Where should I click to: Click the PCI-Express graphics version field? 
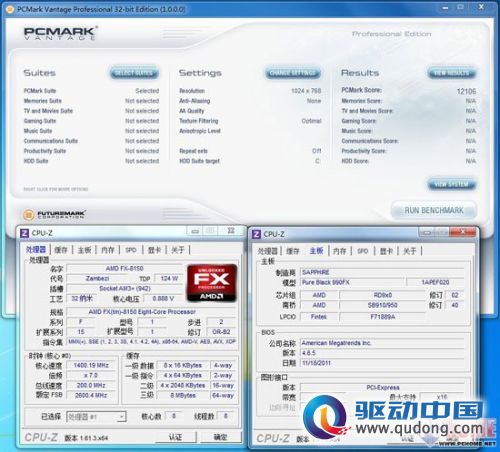pos(382,388)
